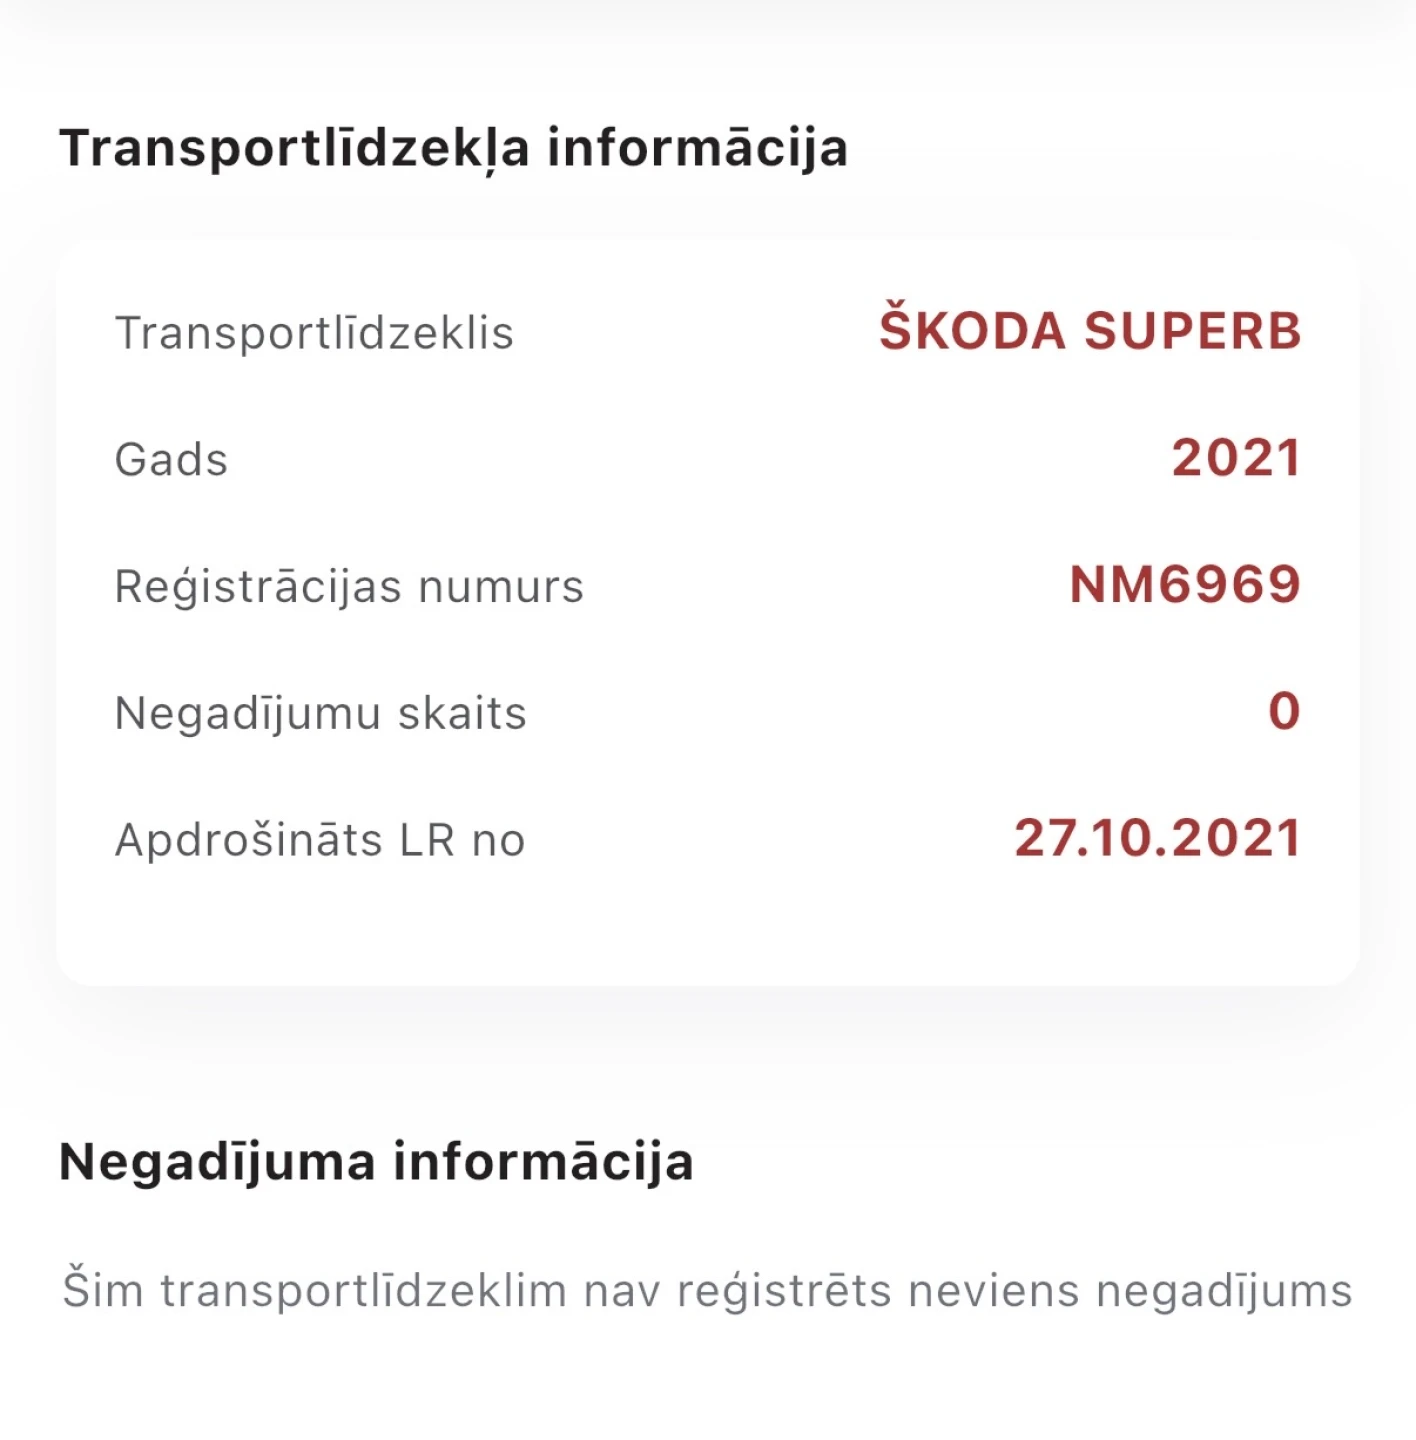This screenshot has width=1416, height=1440.
Task: Click the first word "Šim" in bottom message
Action: point(102,1289)
